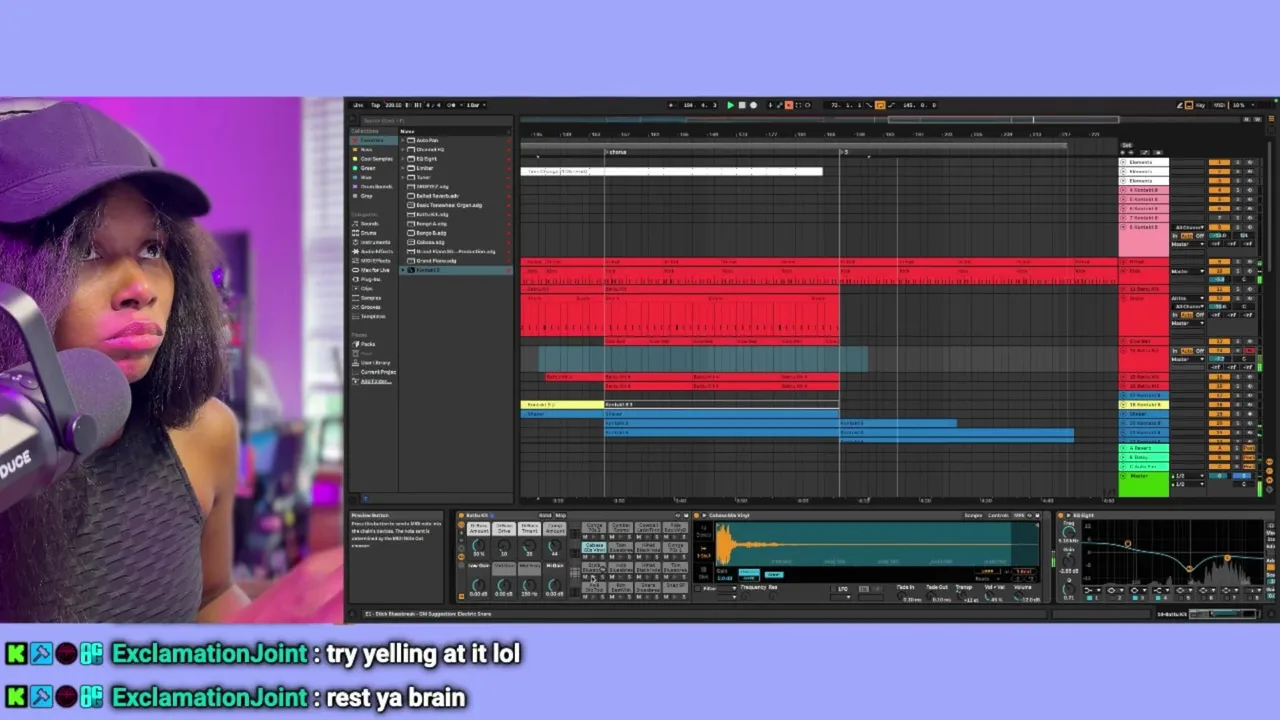Select Favorites in Collections
1280x720 pixels.
click(372, 140)
